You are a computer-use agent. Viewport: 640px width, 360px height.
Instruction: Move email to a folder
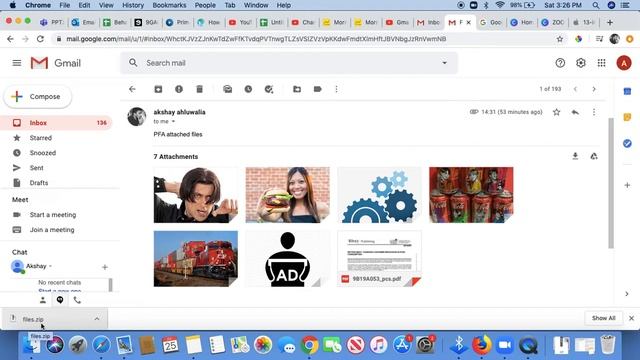pos(297,89)
